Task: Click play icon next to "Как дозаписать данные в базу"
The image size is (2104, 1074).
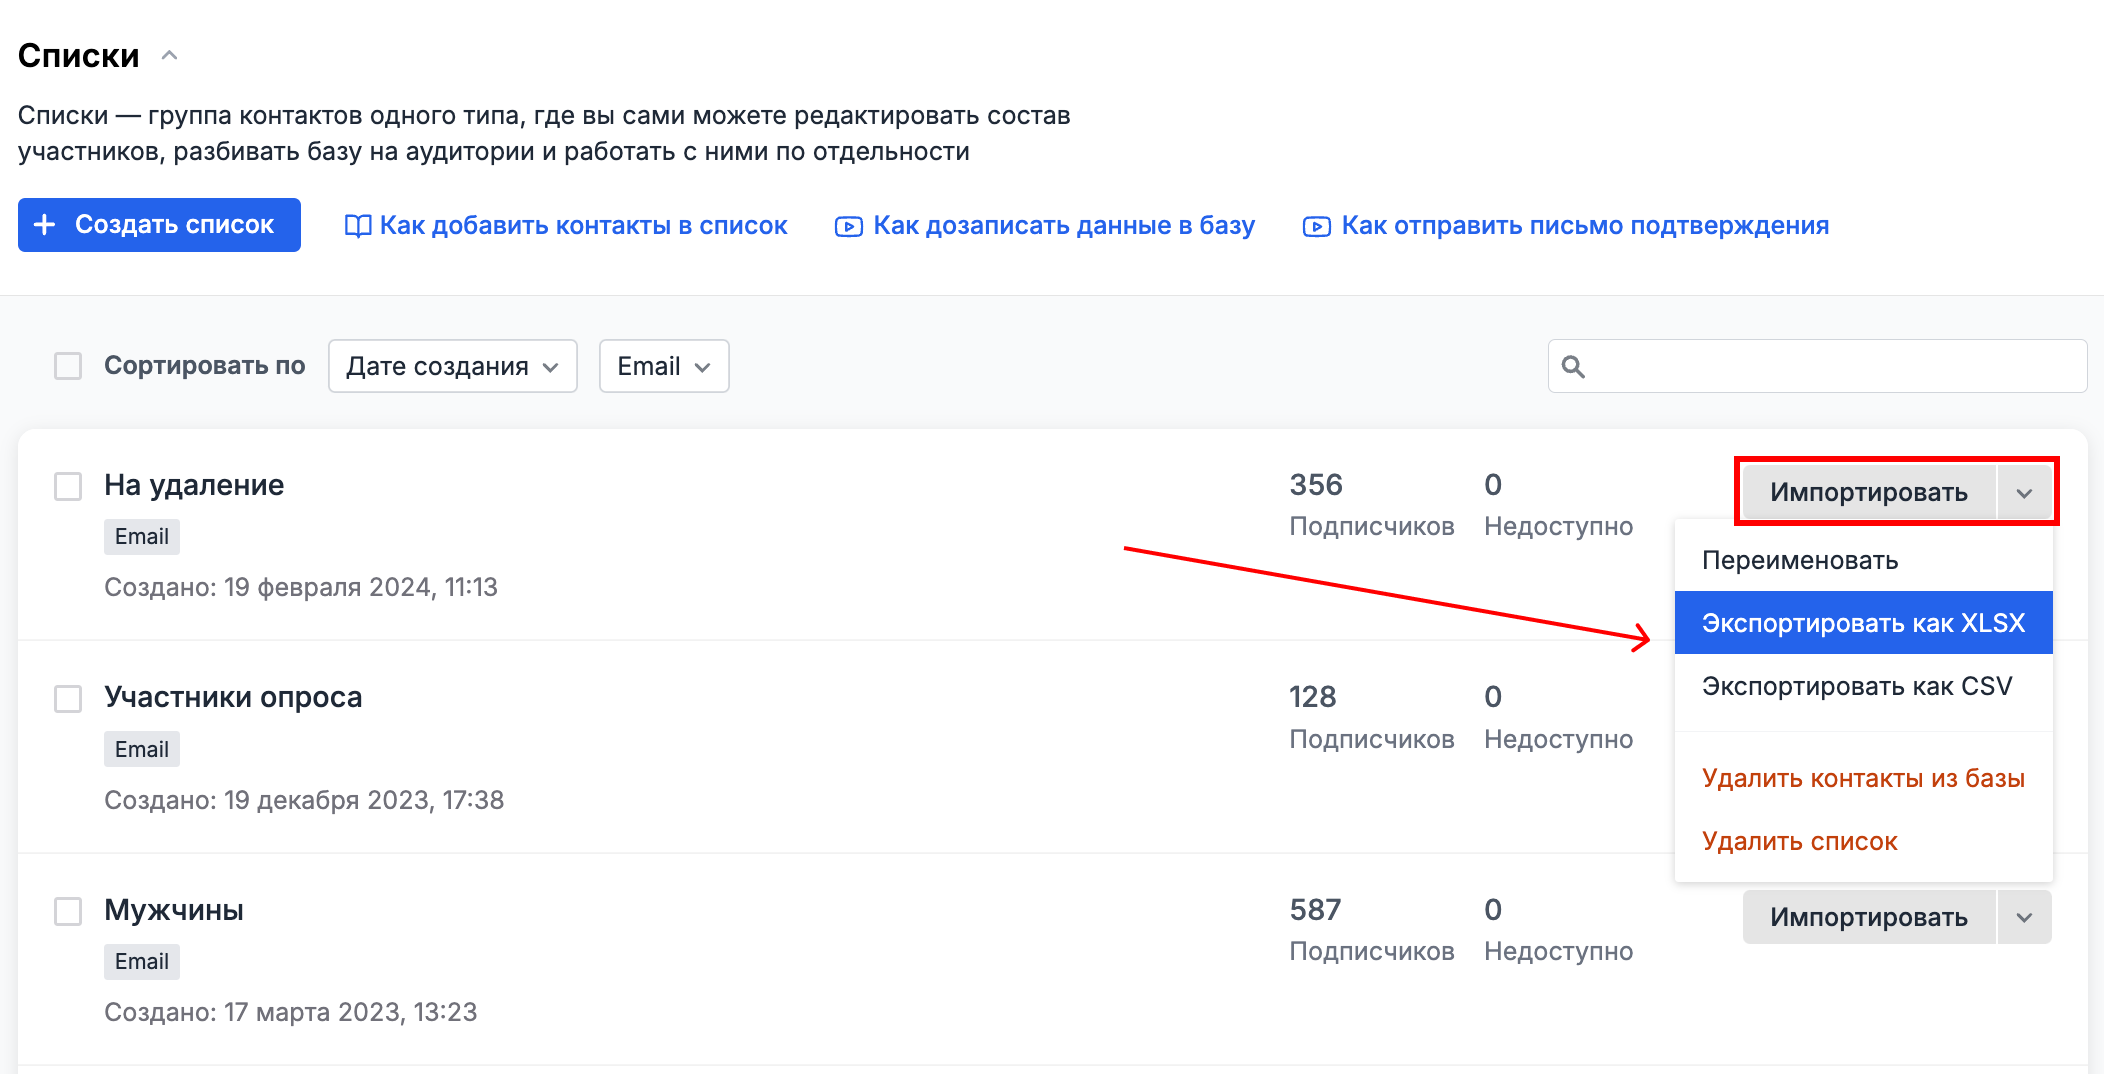Action: [x=847, y=225]
